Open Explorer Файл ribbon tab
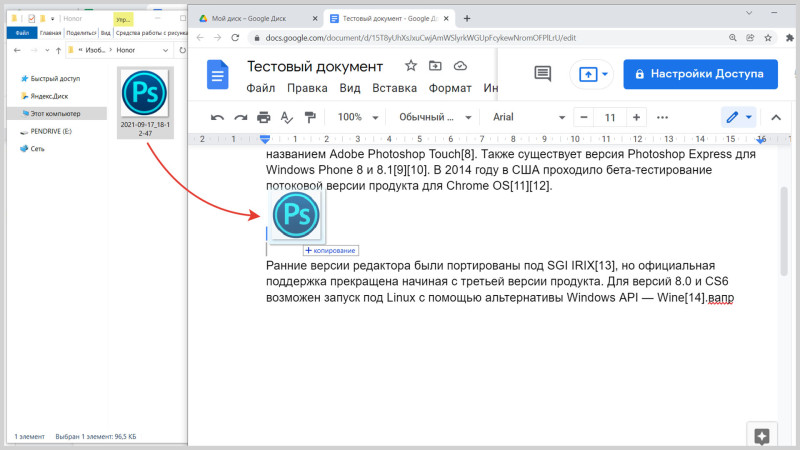800x450 pixels. [x=22, y=33]
